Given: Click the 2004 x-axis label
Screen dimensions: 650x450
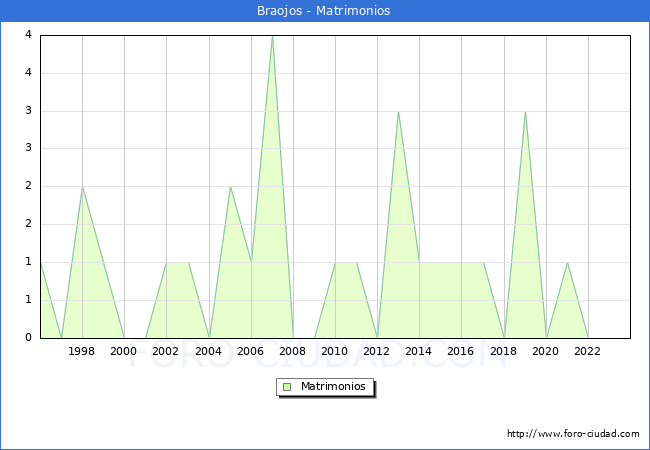Looking at the screenshot, I should (x=208, y=351).
